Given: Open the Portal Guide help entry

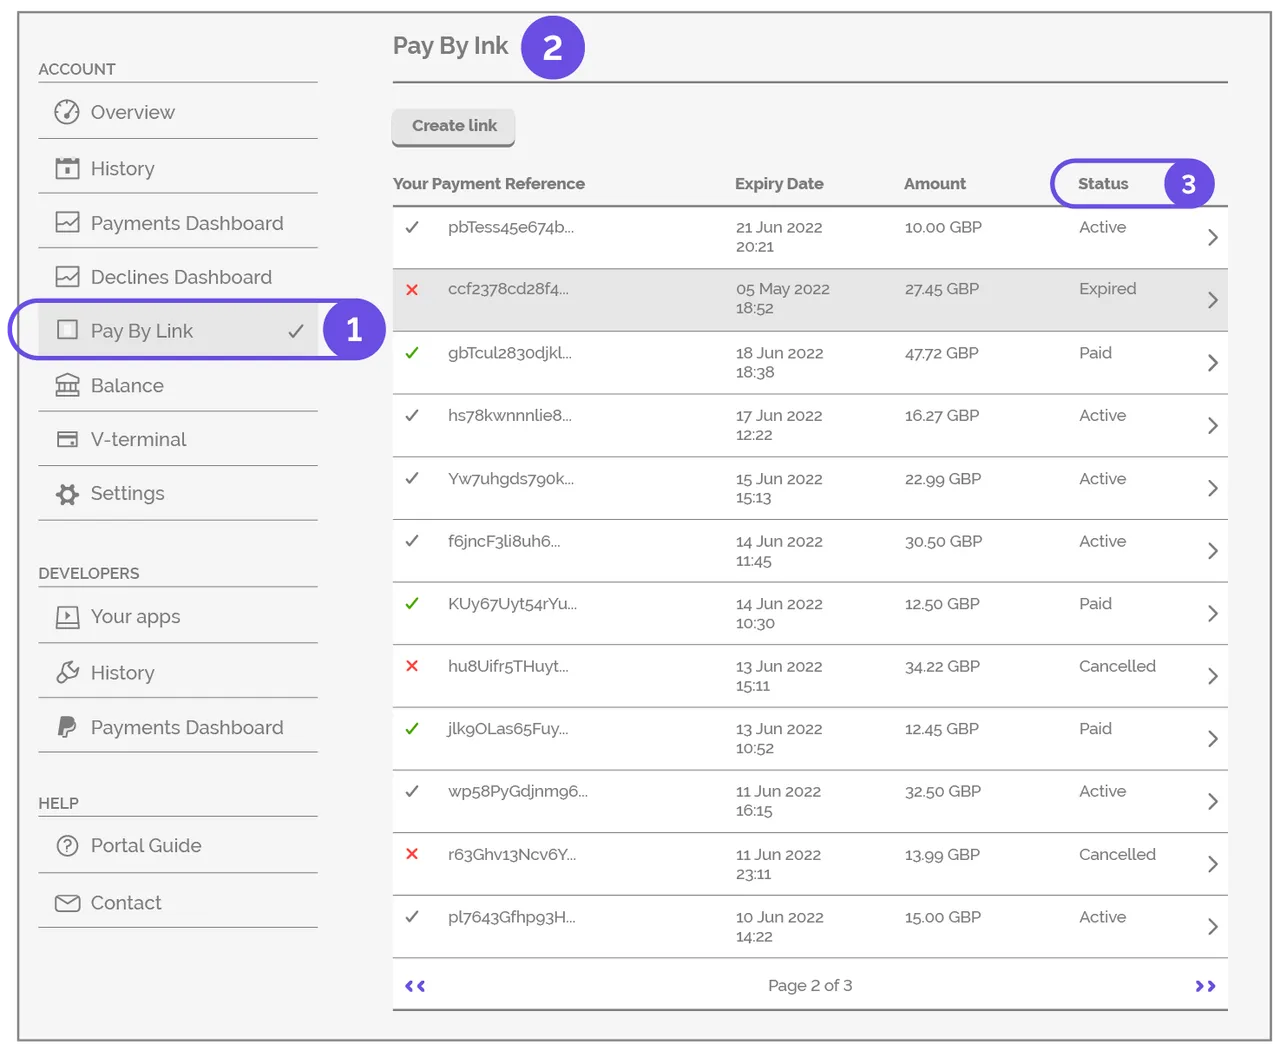Looking at the screenshot, I should coord(146,845).
